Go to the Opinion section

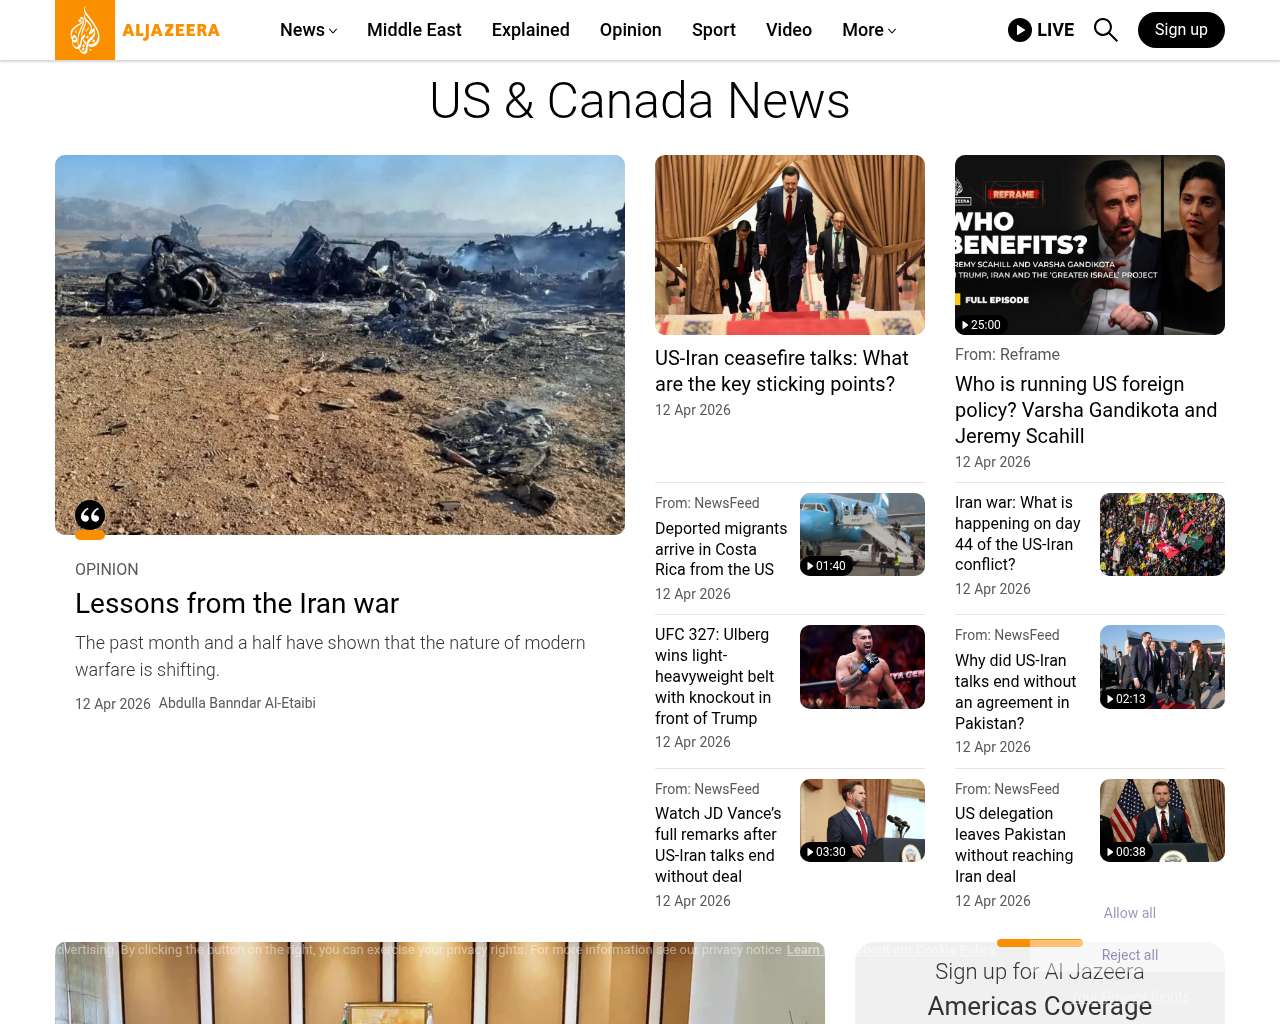(630, 30)
